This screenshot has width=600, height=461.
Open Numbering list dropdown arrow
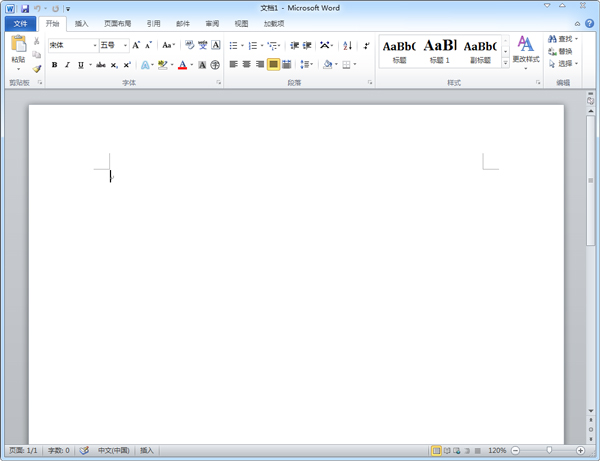tap(262, 46)
